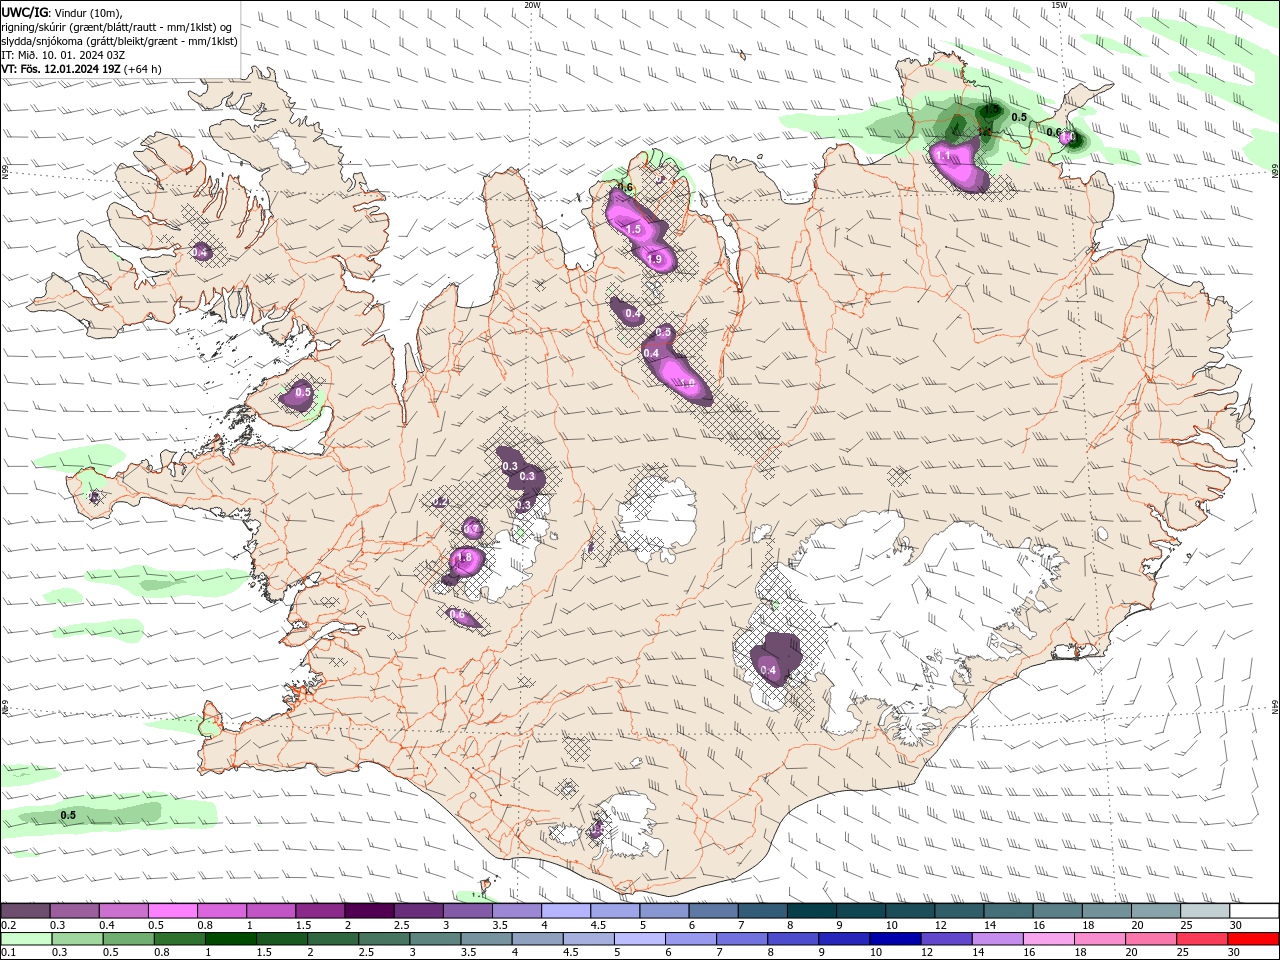This screenshot has height=960, width=1280.
Task: Click the bright pink 0.5 swatch in the snow scale
Action: (x=172, y=911)
